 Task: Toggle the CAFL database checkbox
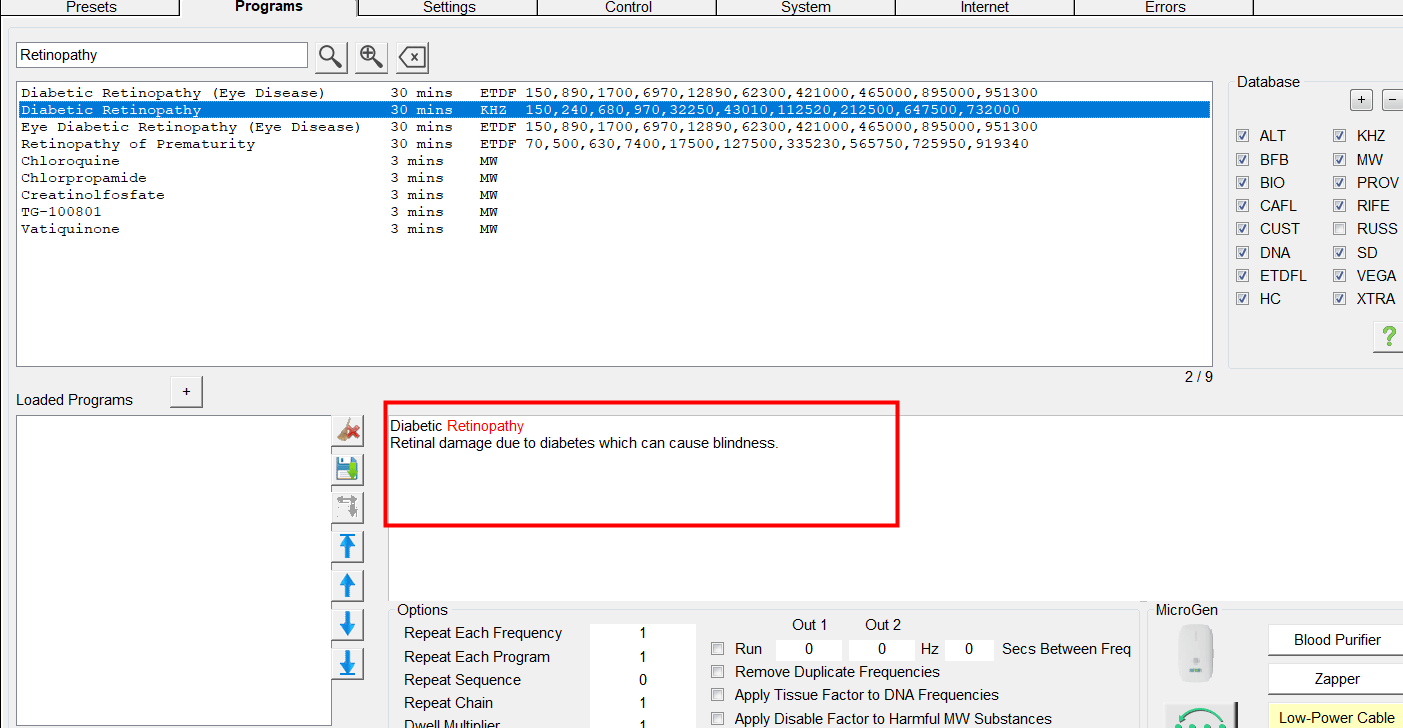1243,206
